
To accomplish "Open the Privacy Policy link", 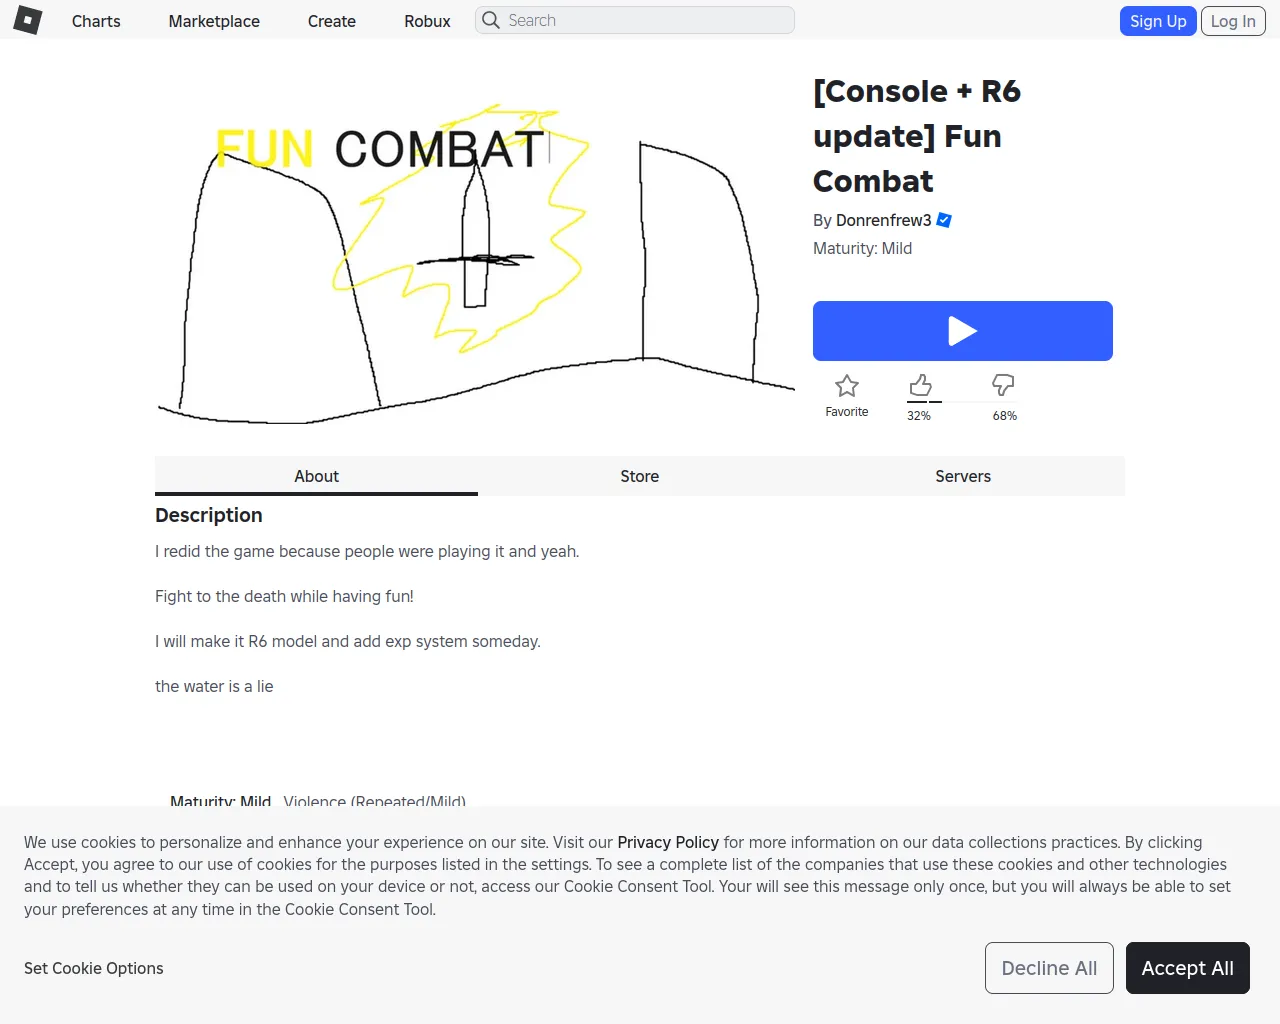I will (x=668, y=842).
